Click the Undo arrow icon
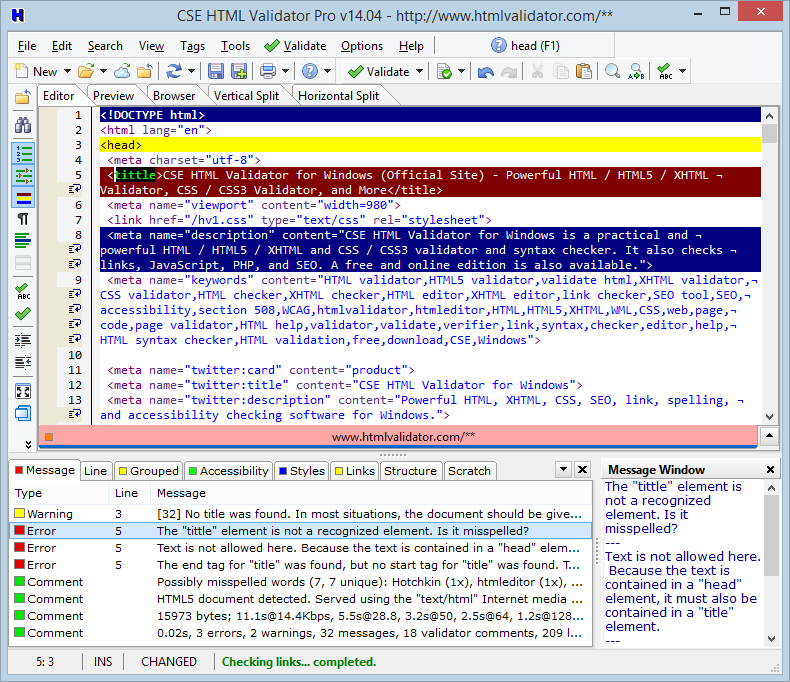Image resolution: width=790 pixels, height=682 pixels. coord(486,71)
